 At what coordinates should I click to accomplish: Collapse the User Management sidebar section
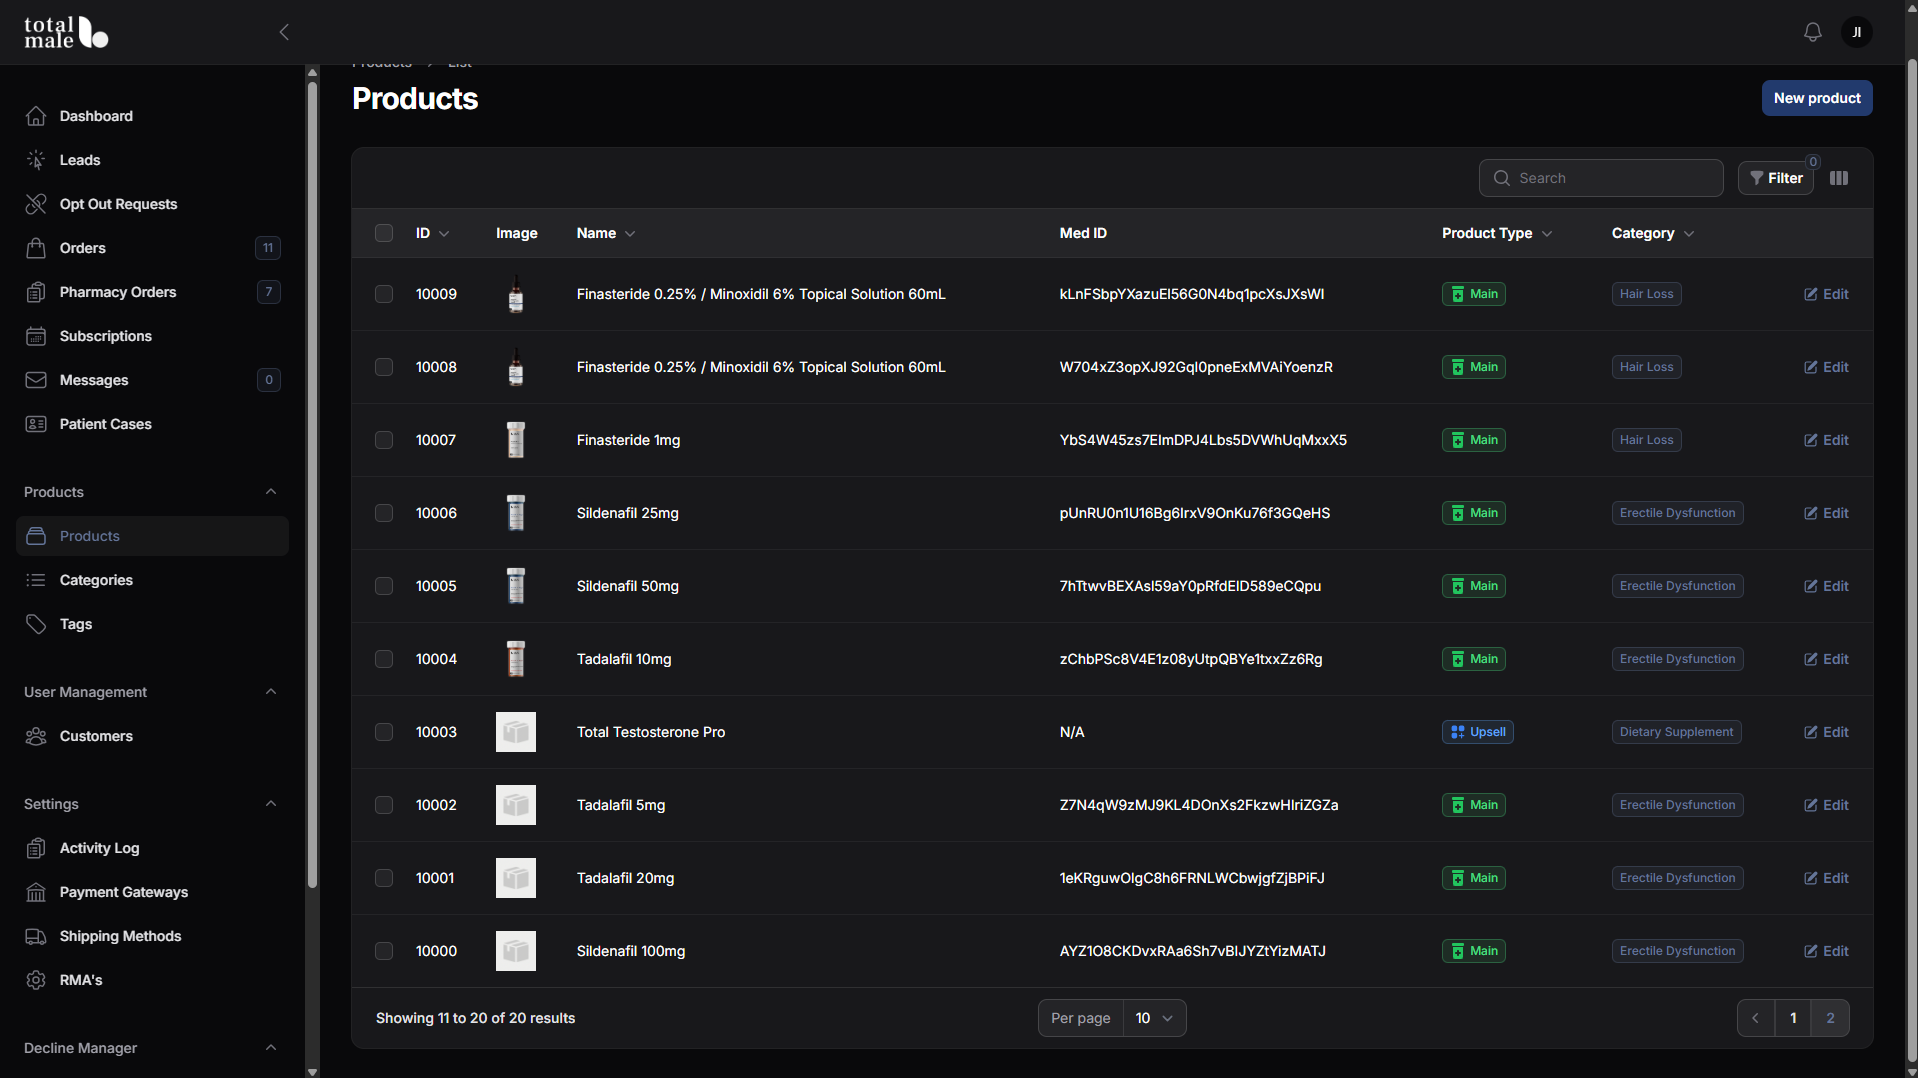click(x=271, y=692)
